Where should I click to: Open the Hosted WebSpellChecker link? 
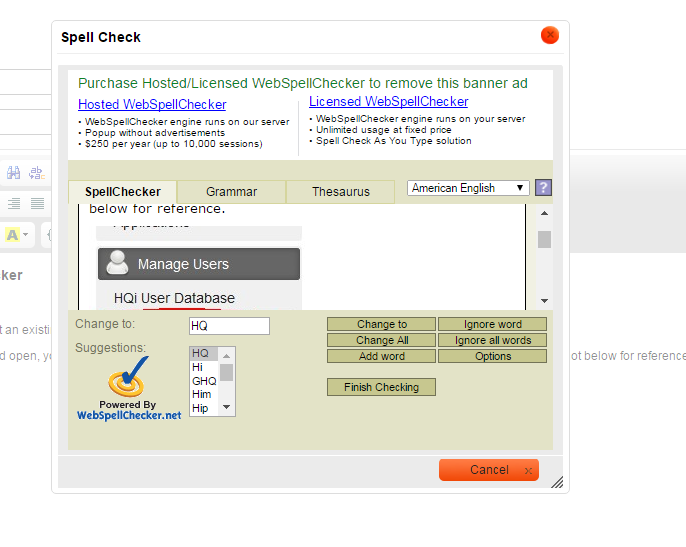[152, 105]
